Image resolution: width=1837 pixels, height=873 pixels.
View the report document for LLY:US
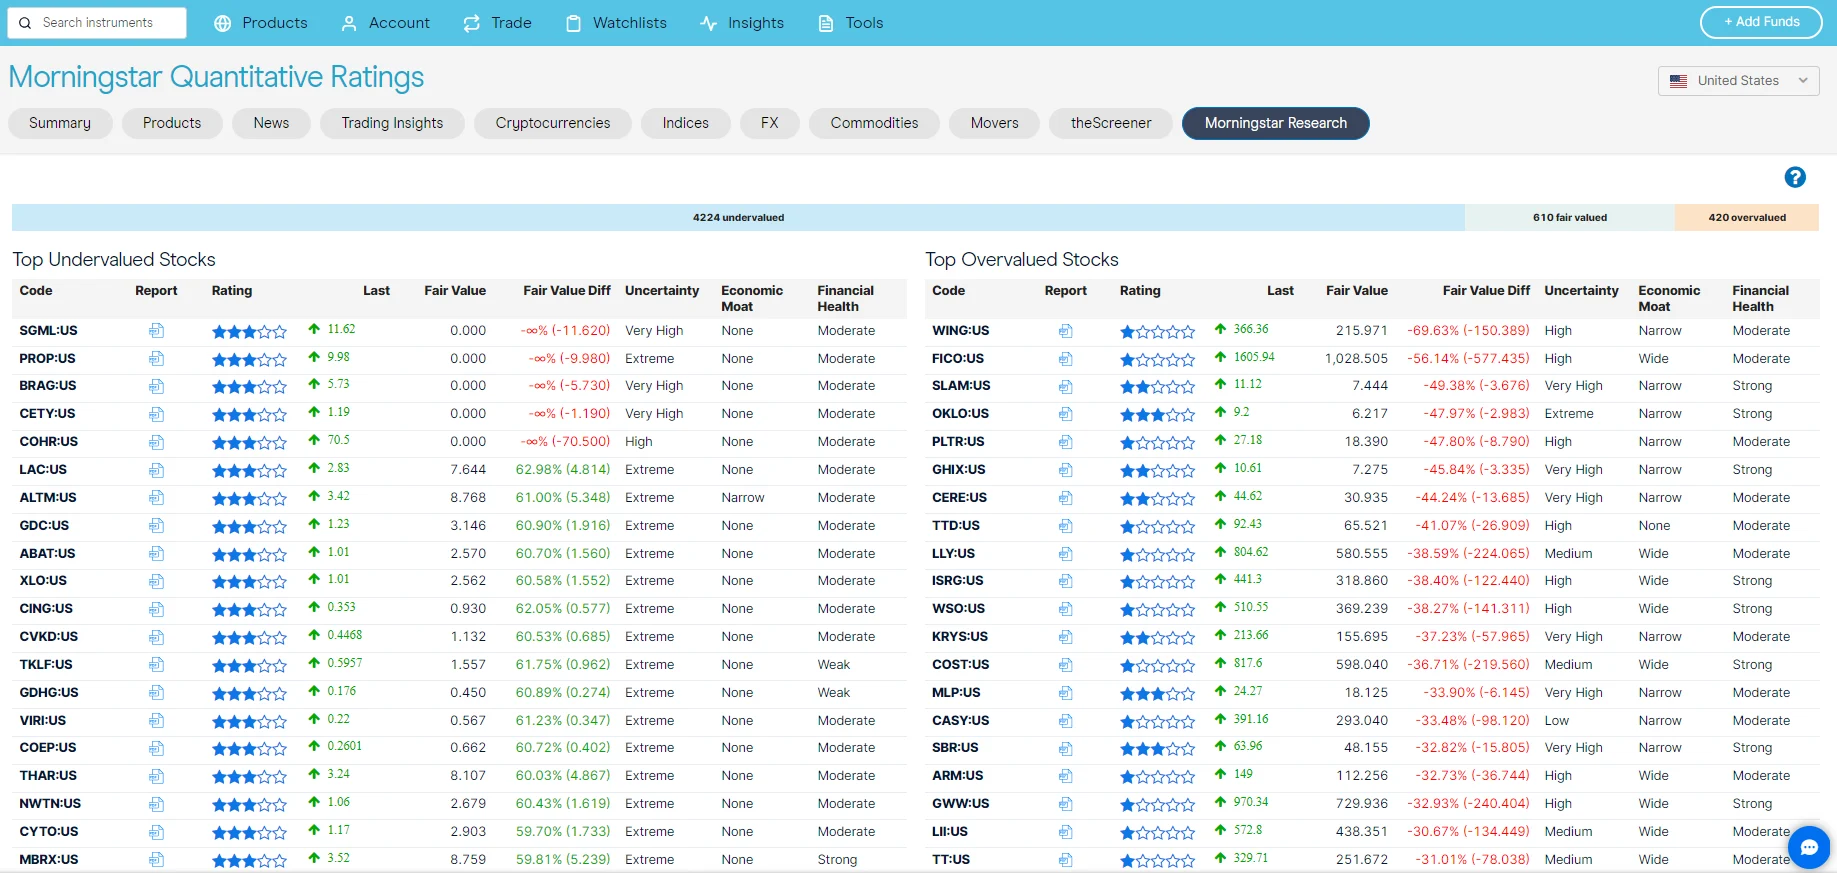[x=1065, y=554]
